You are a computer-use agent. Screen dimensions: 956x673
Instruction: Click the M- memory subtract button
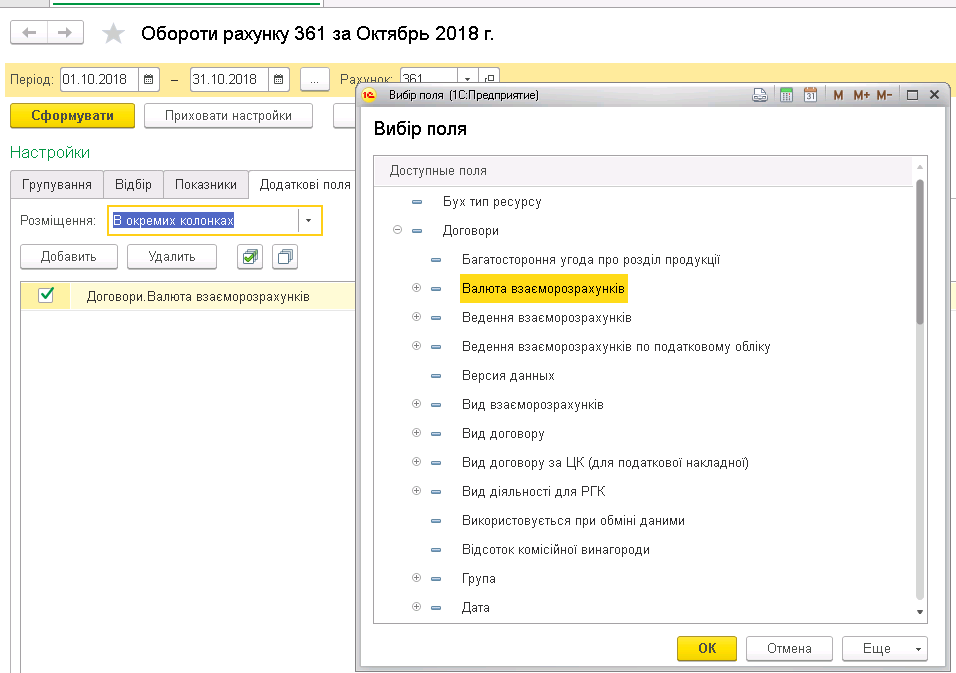click(884, 95)
